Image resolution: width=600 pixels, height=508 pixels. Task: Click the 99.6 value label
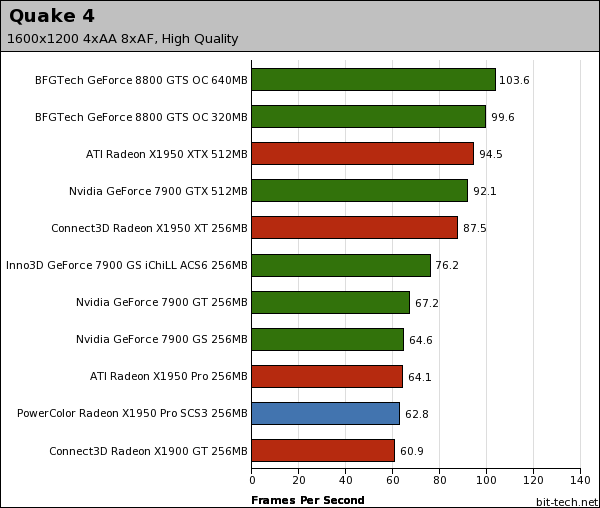point(503,117)
